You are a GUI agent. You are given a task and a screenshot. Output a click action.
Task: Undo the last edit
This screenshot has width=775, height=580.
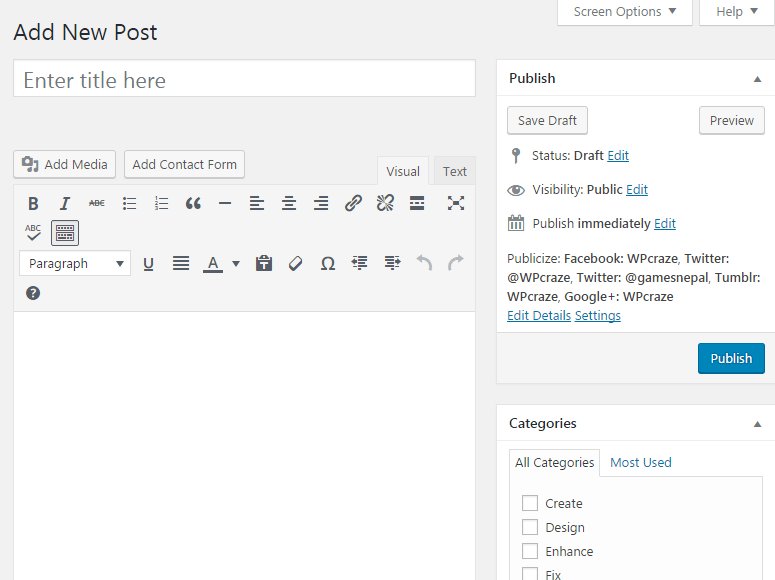[x=424, y=264]
